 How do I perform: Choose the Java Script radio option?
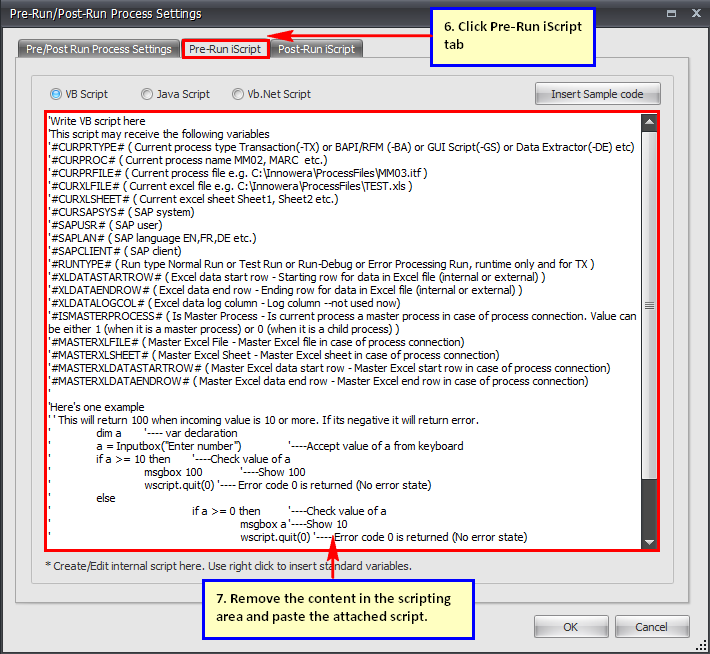147,94
